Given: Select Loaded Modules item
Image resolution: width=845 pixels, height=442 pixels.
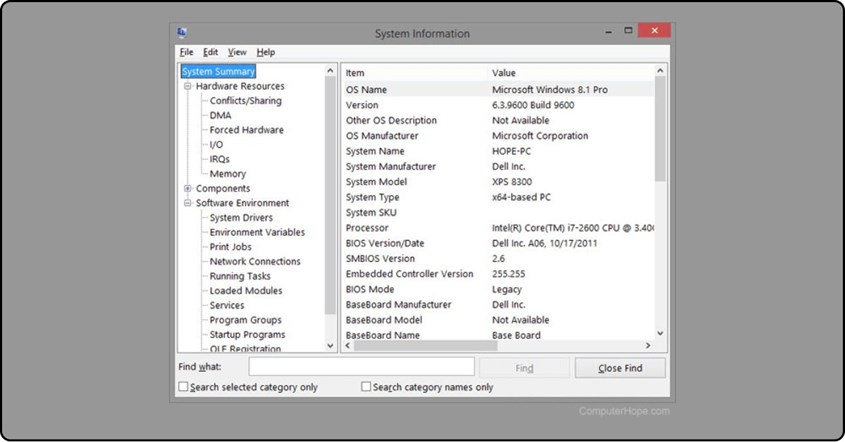Looking at the screenshot, I should pos(246,291).
